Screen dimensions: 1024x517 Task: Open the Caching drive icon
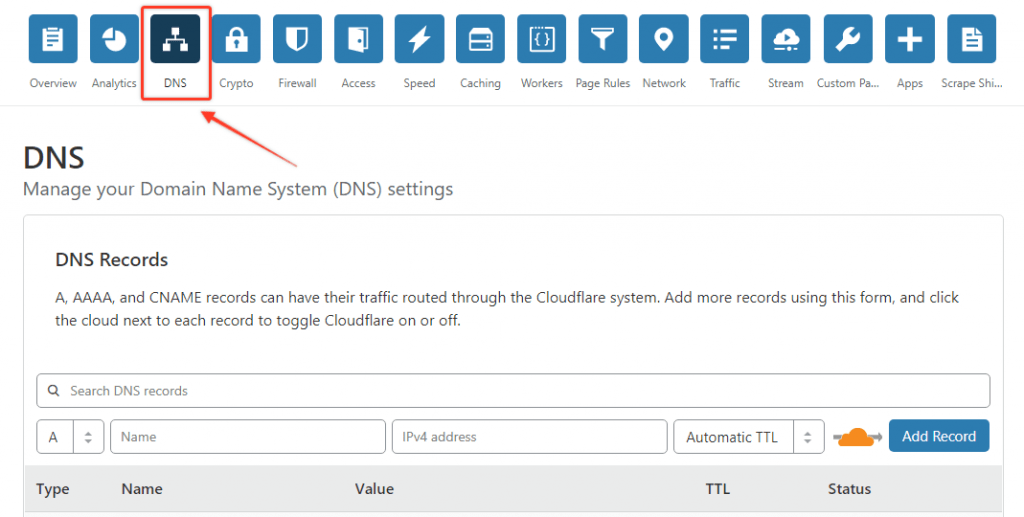(x=481, y=39)
